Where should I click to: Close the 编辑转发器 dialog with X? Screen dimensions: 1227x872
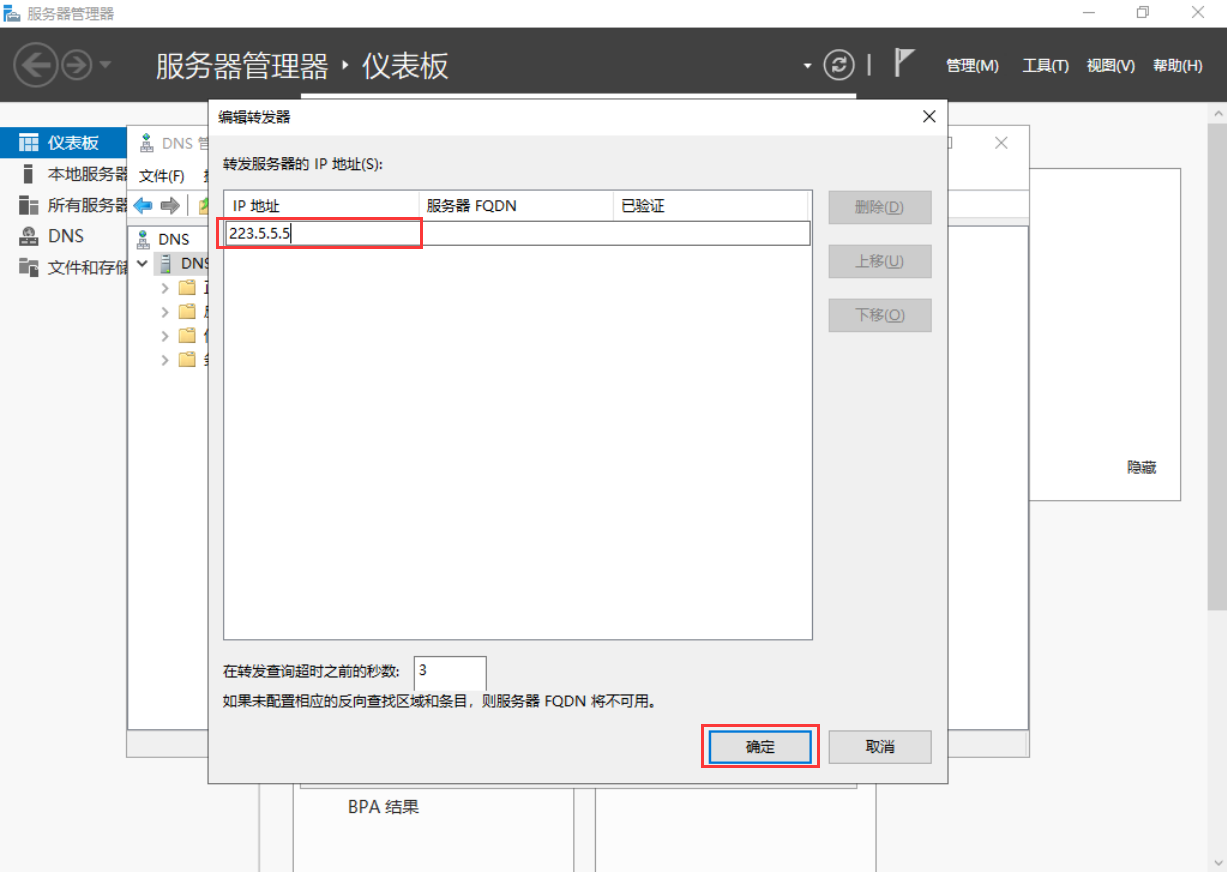pyautogui.click(x=929, y=117)
